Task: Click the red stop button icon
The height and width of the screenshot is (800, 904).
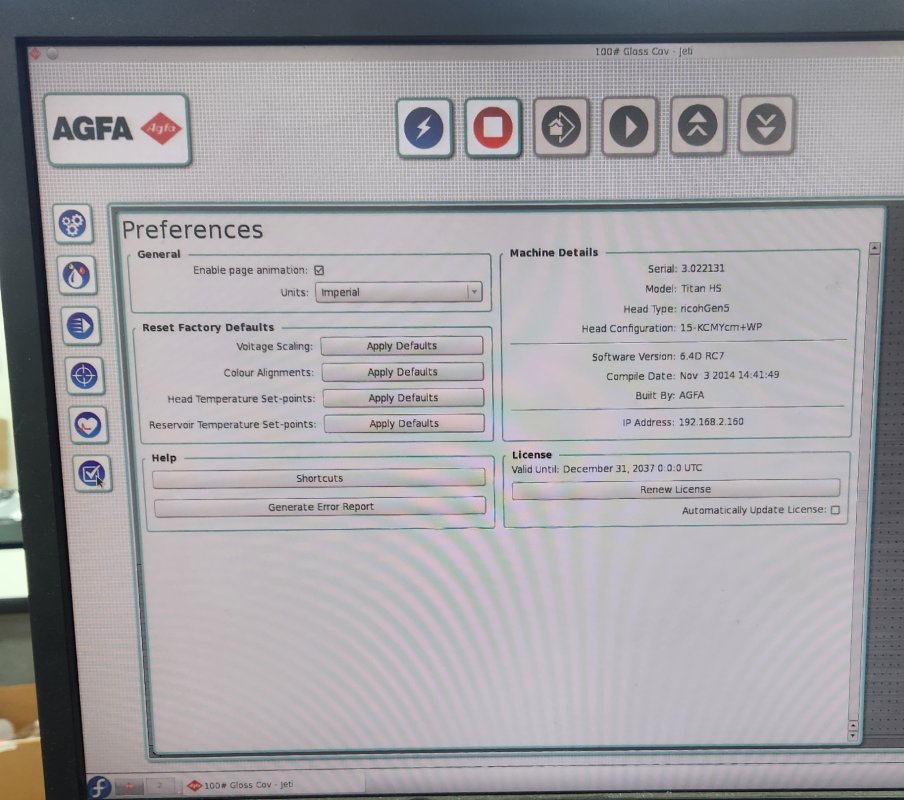Action: click(x=492, y=127)
